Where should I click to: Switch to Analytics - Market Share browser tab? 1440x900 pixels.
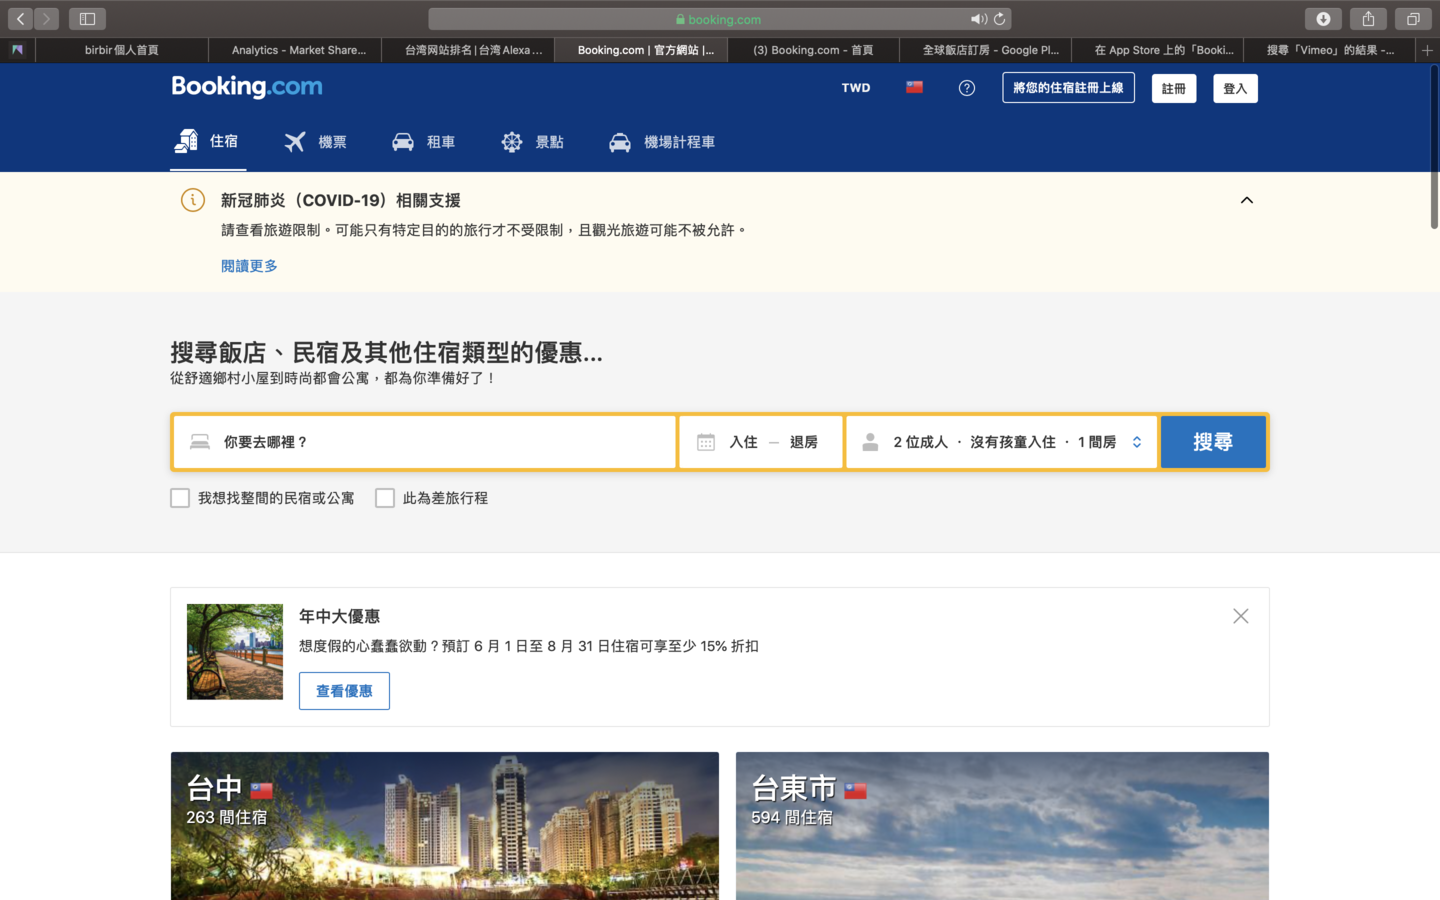click(x=296, y=50)
